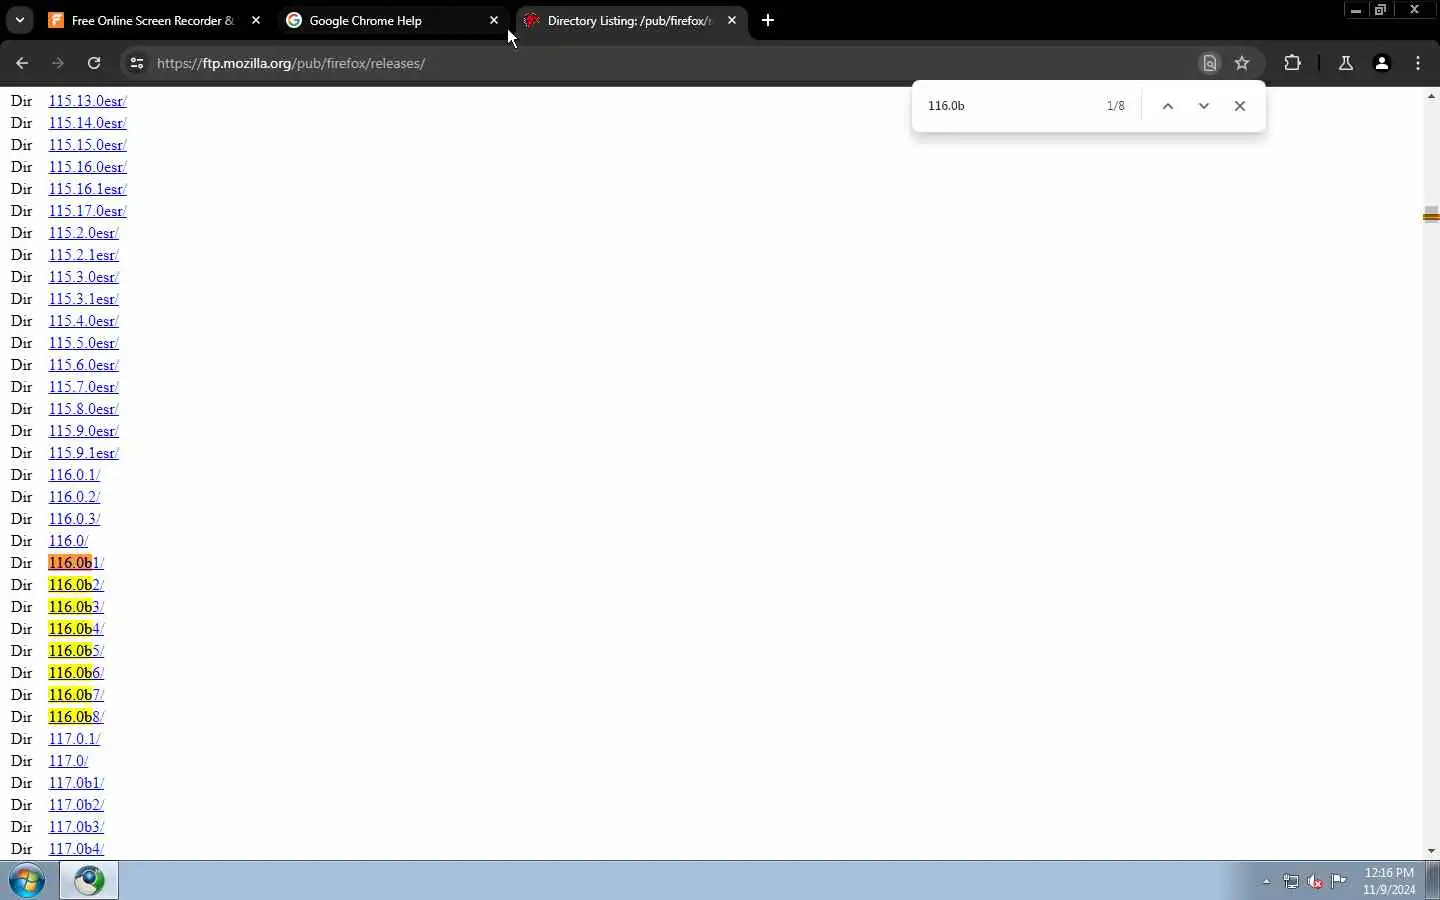Reload the directory listing page
This screenshot has width=1440, height=900.
coord(94,63)
